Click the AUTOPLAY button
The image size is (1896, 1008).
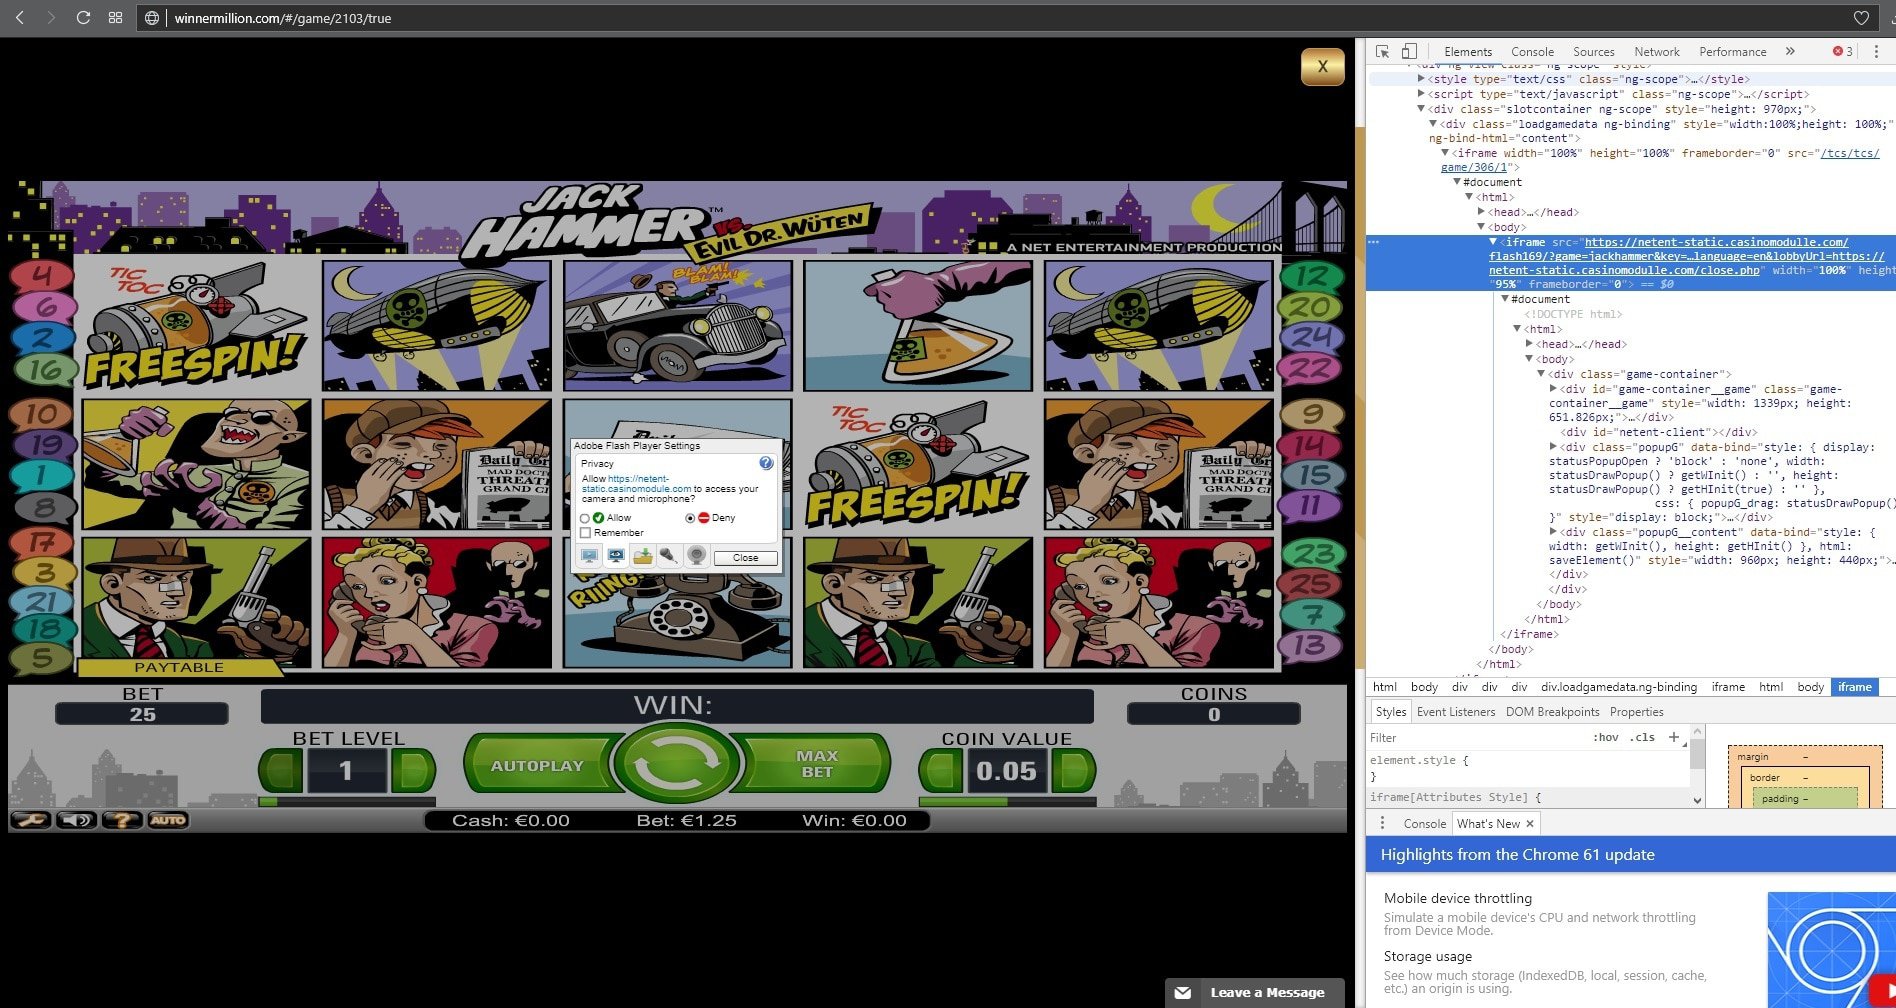point(538,765)
